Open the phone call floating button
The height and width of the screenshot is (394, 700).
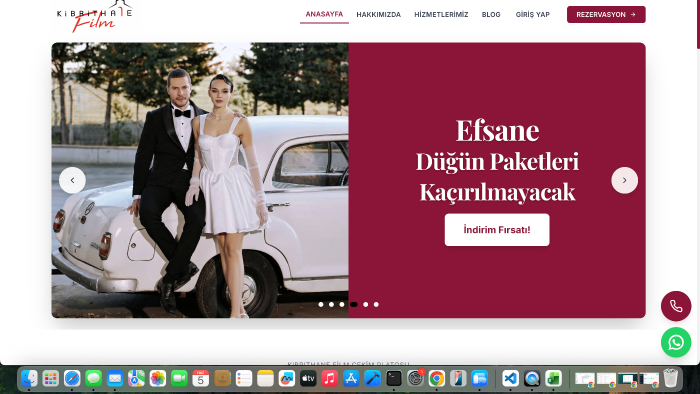[676, 306]
